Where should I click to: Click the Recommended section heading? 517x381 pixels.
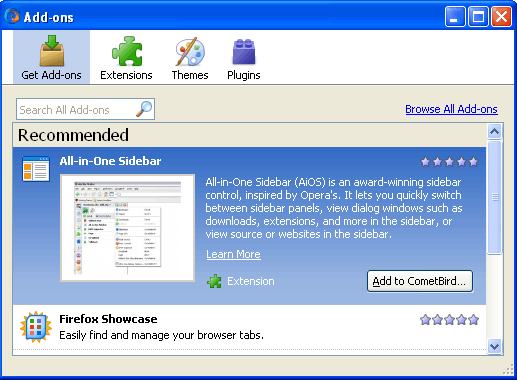click(73, 135)
